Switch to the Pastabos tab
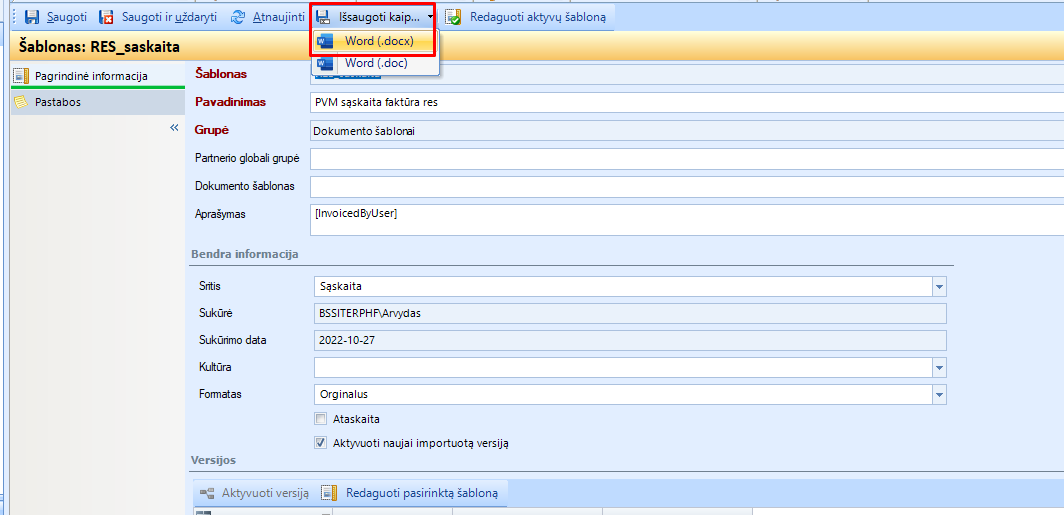Screen dimensions: 1064x515 tap(58, 102)
